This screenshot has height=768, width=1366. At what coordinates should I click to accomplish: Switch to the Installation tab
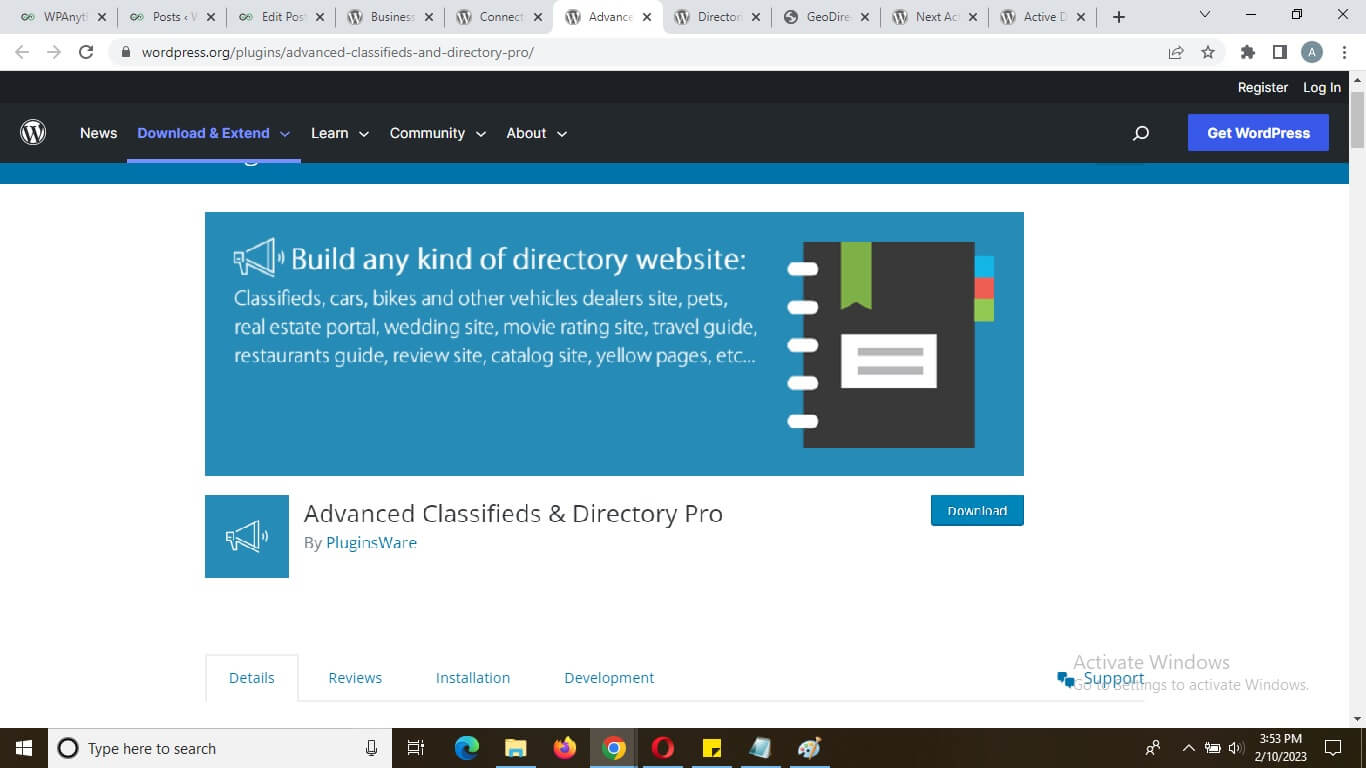pos(473,678)
